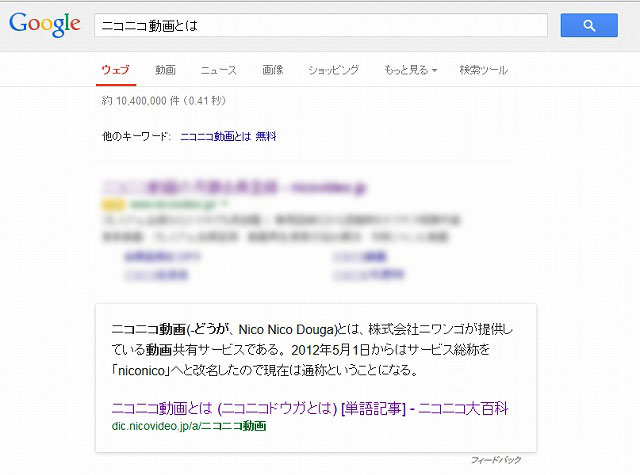Select the ウェブ tab

point(116,70)
